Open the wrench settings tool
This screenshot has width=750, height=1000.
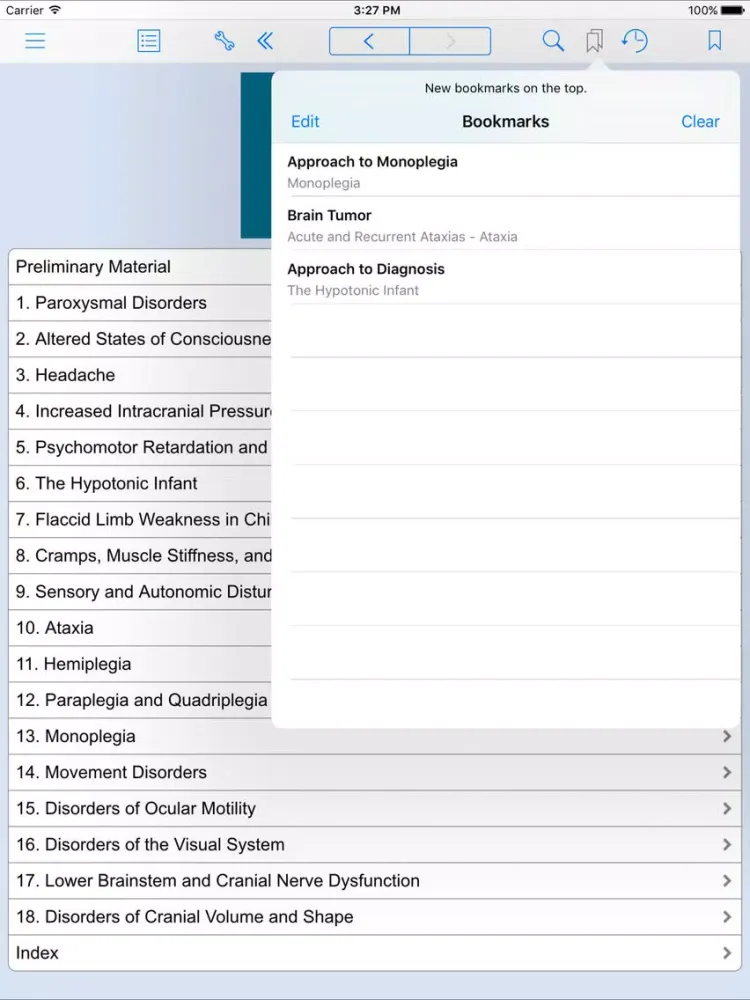[224, 41]
